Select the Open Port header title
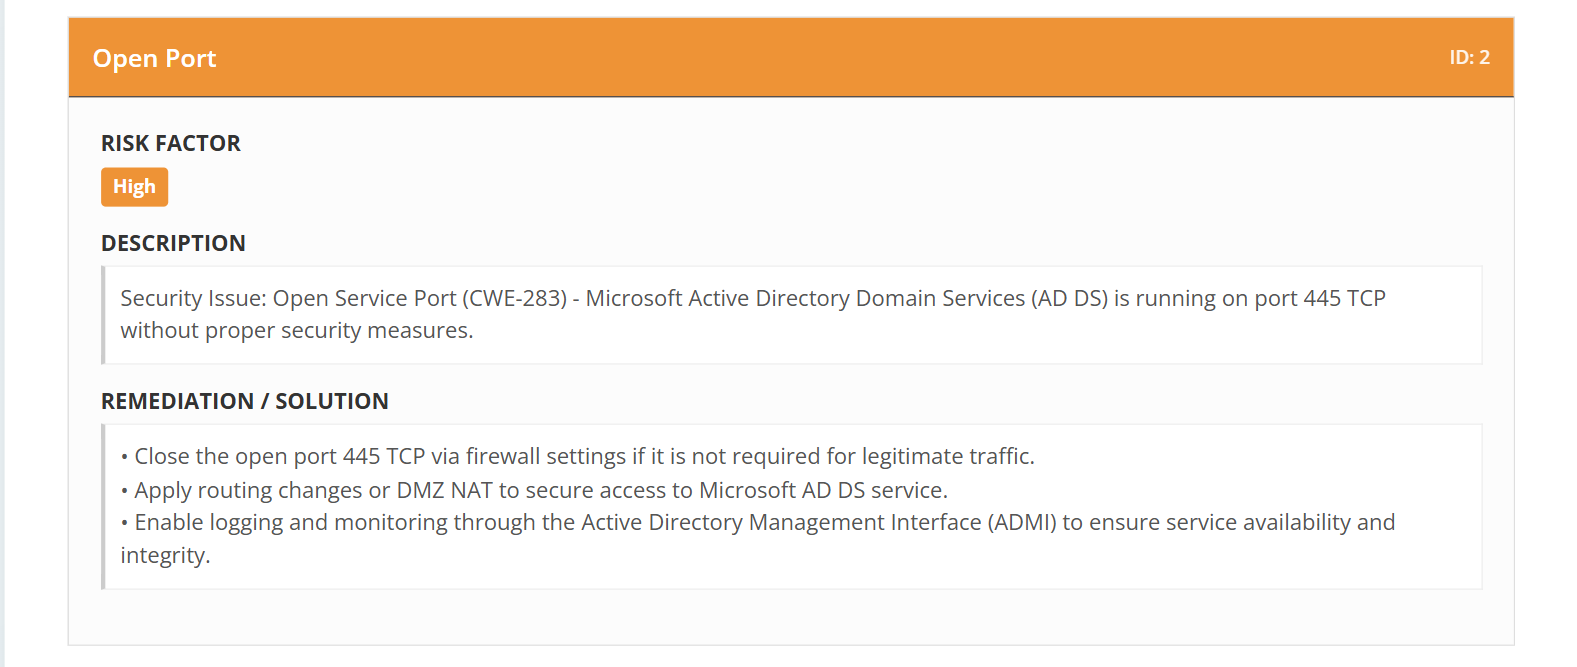Image resolution: width=1577 pixels, height=667 pixels. tap(154, 59)
